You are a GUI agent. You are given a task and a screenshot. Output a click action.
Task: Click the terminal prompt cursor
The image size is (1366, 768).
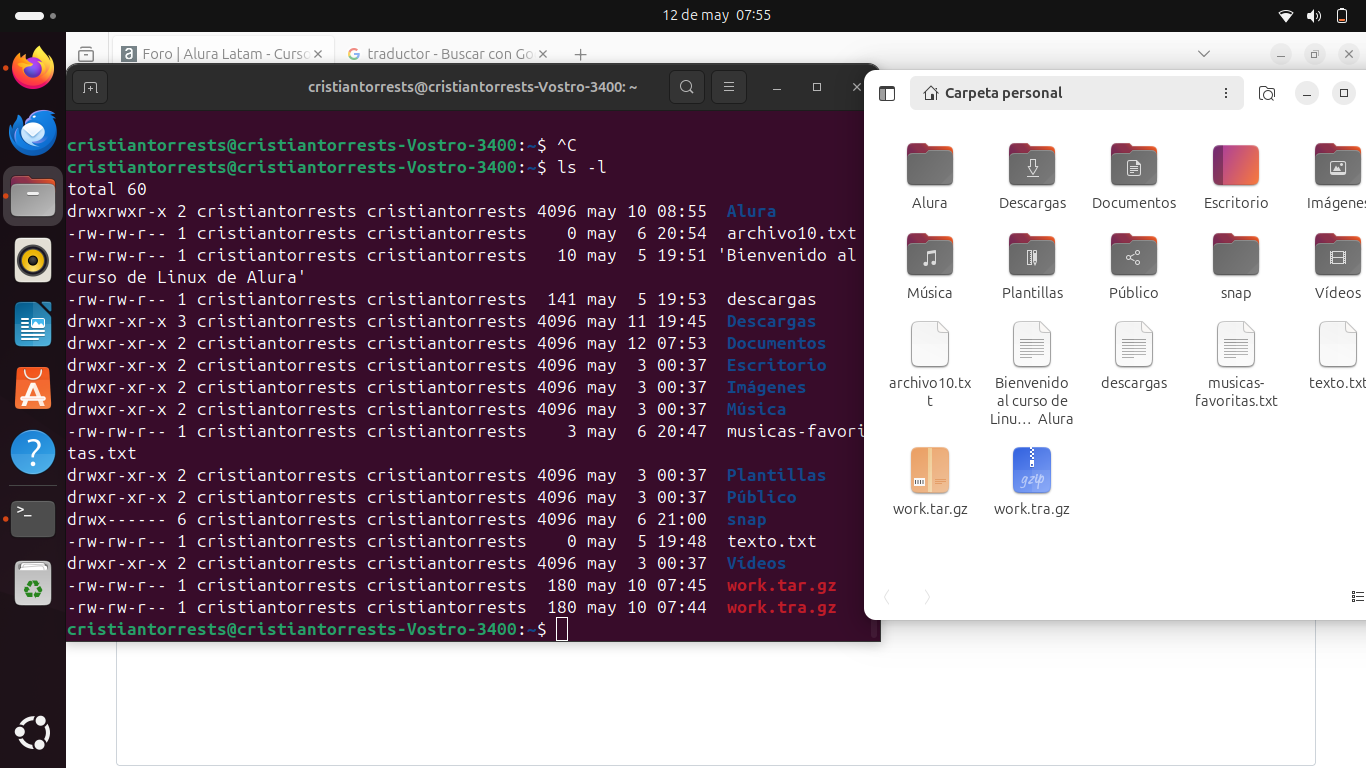pos(562,629)
